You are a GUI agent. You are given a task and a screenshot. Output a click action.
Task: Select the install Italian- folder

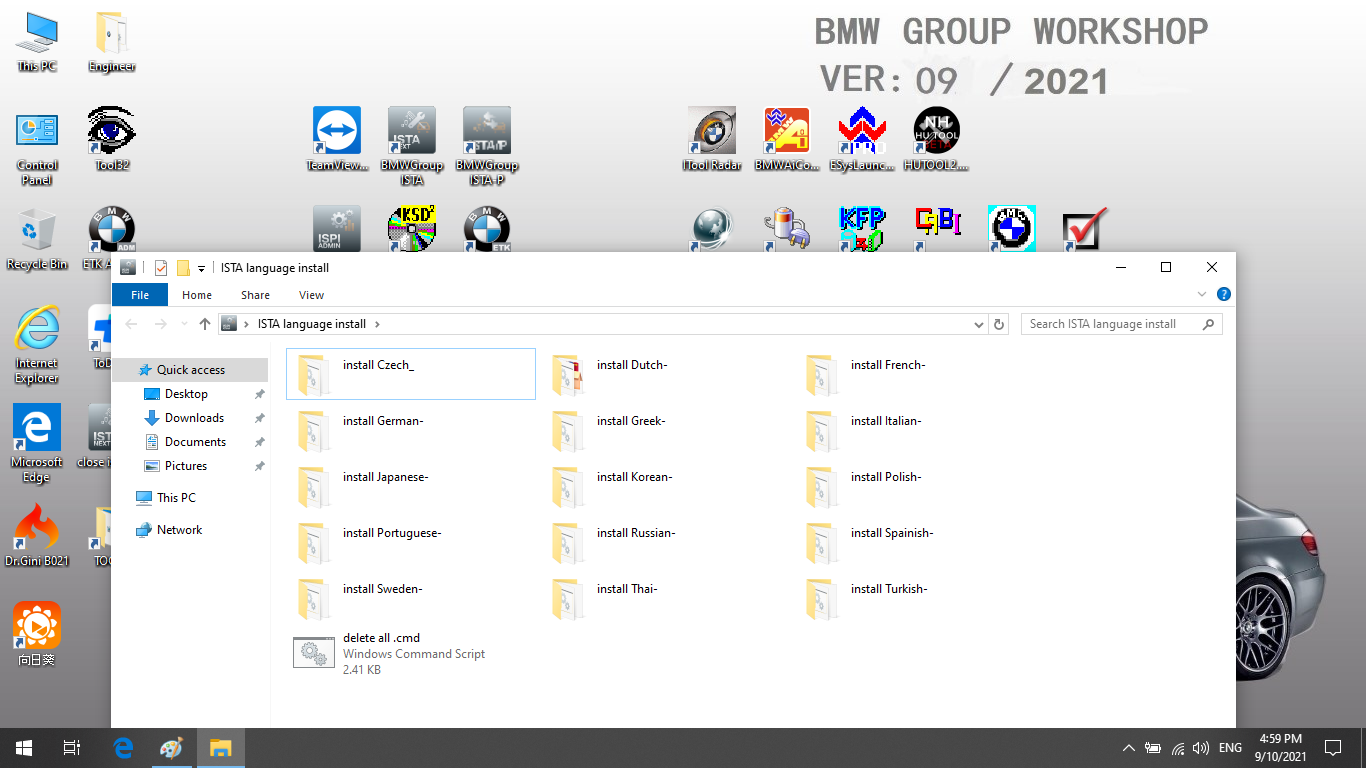click(x=916, y=430)
